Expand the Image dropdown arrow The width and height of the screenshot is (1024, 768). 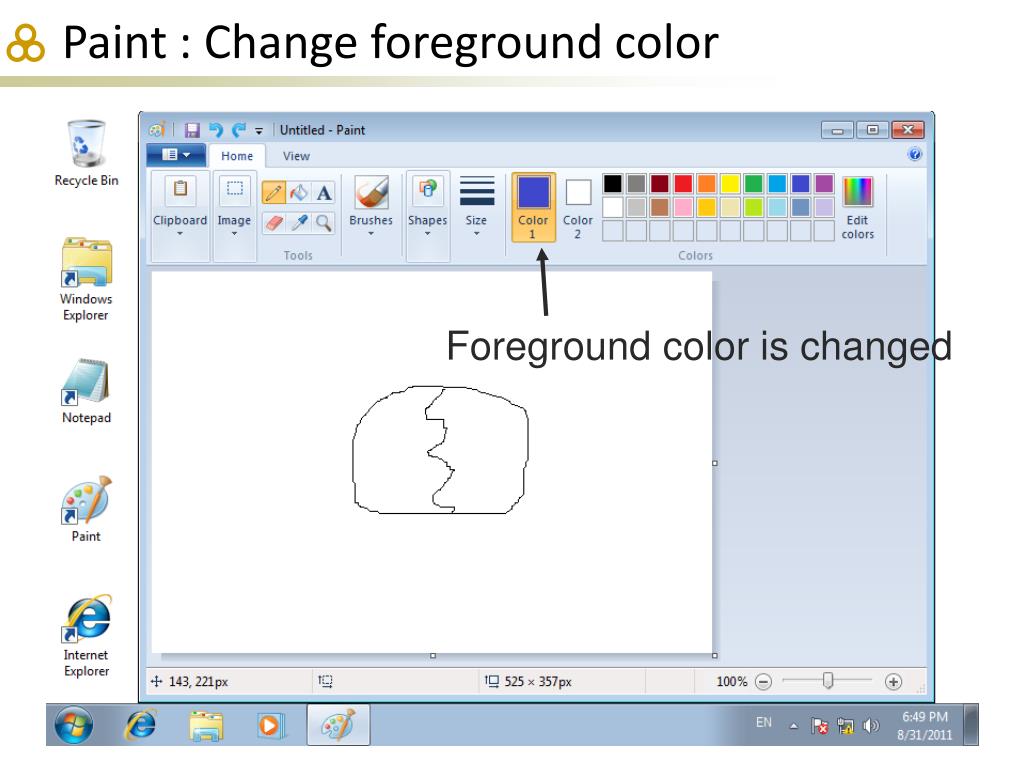click(234, 233)
